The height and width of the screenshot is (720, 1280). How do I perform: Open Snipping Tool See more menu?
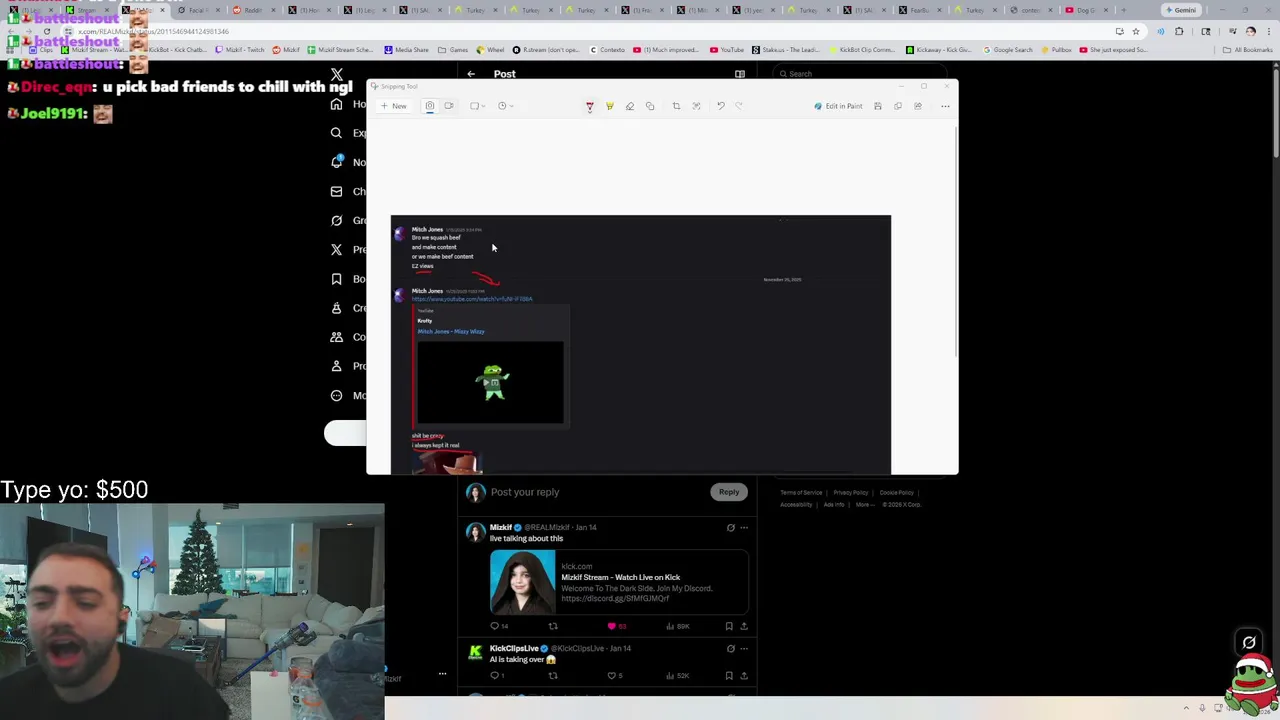[945, 106]
